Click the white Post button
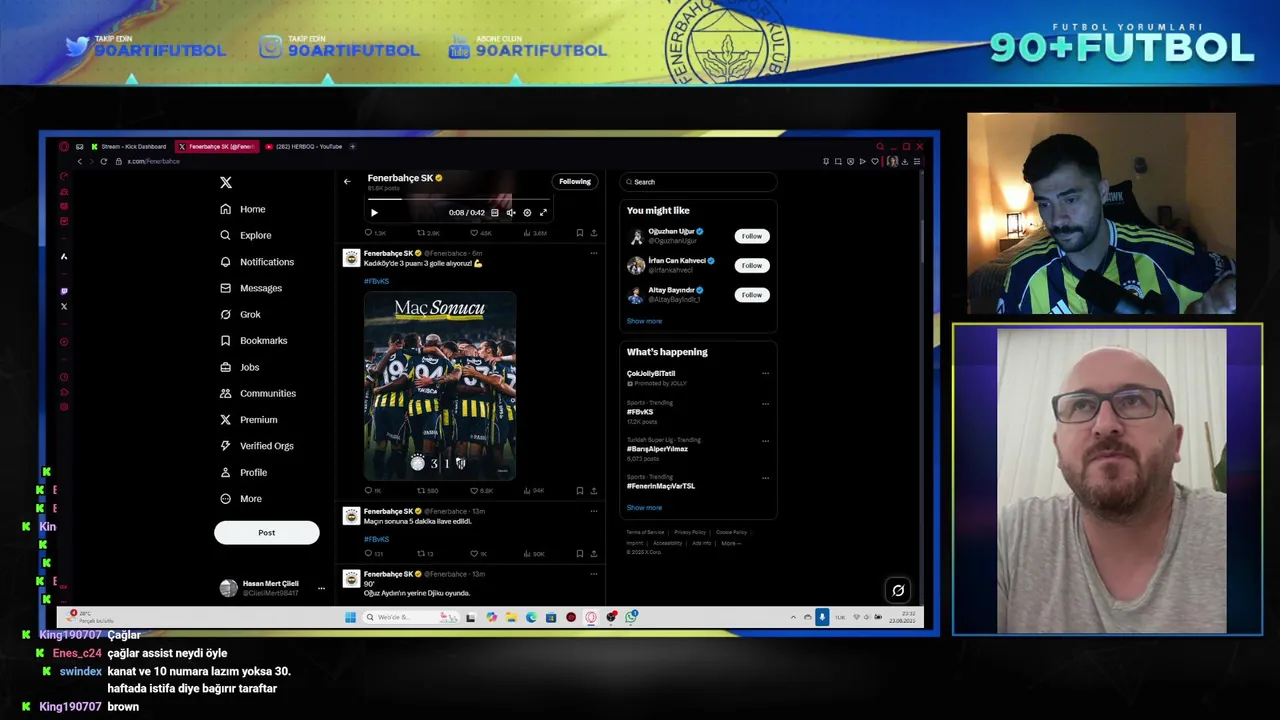Image resolution: width=1280 pixels, height=720 pixels. tap(267, 532)
